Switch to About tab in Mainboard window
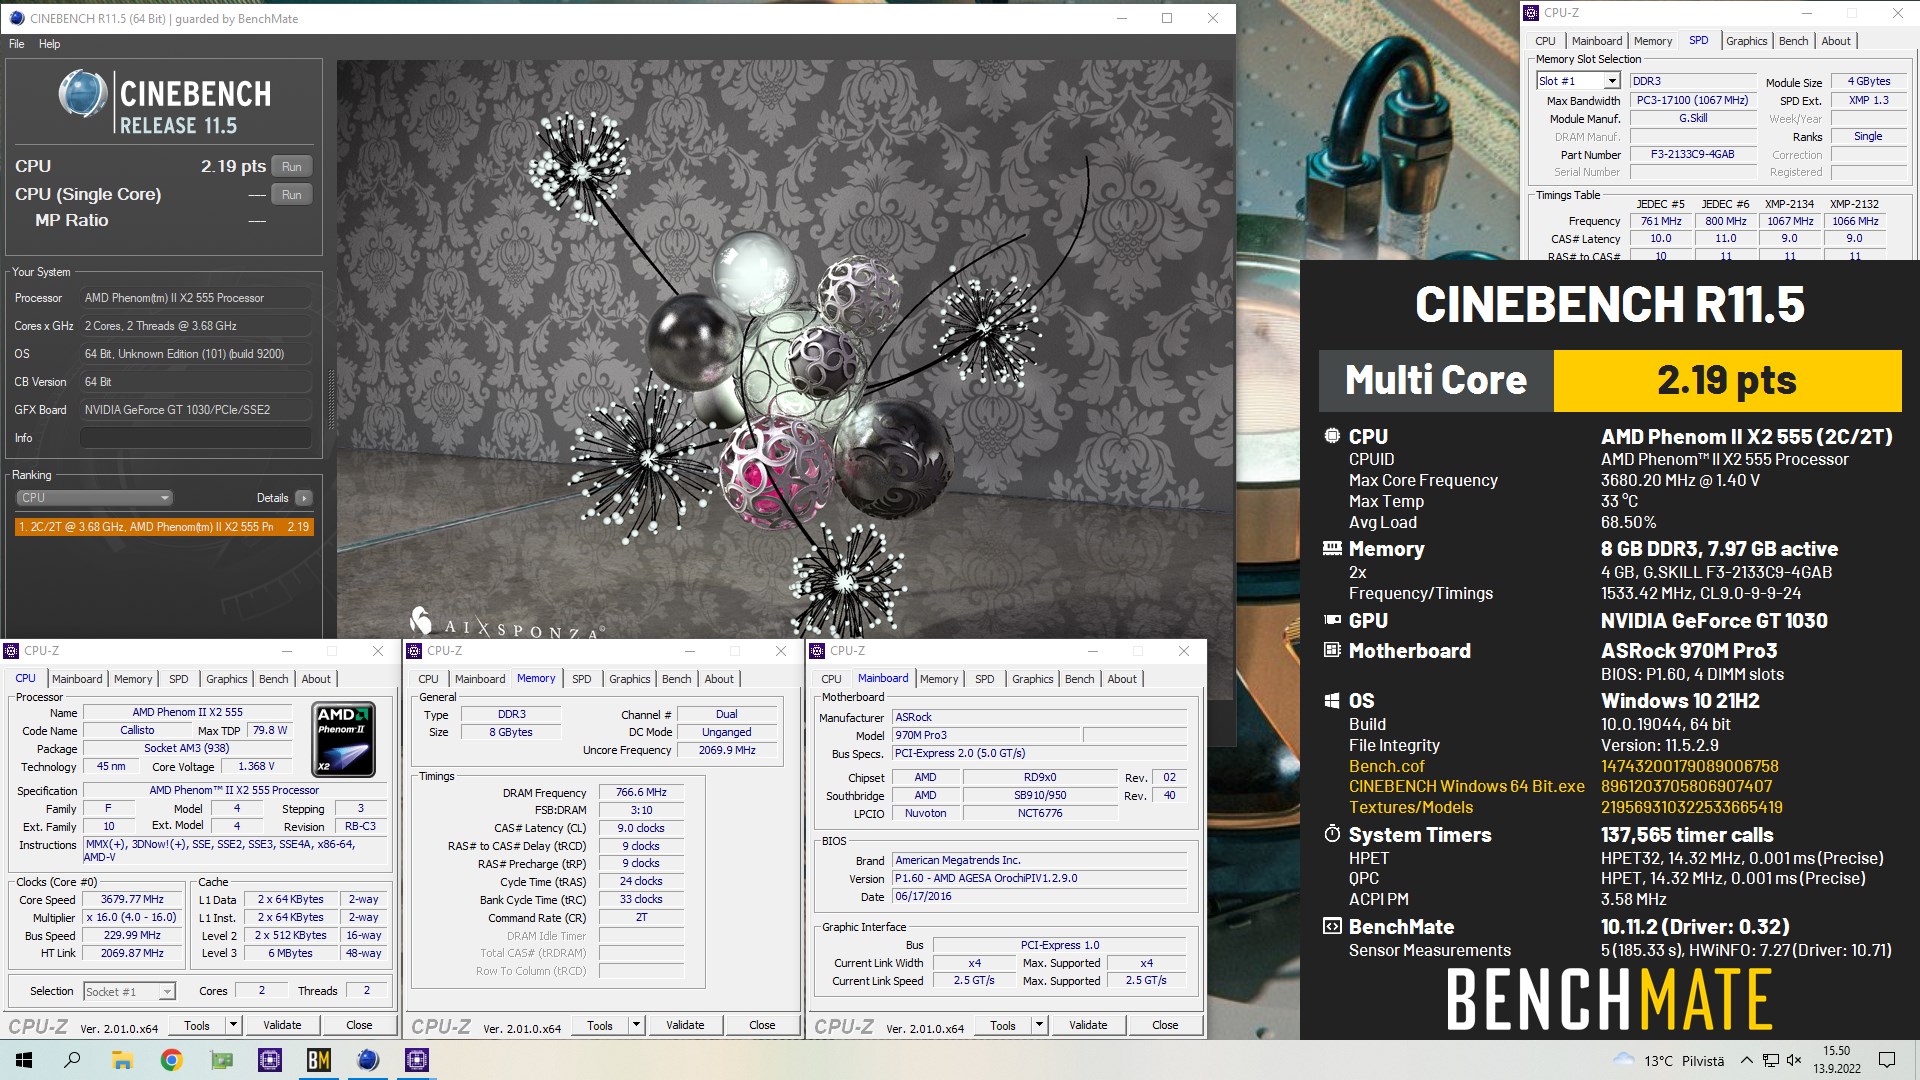Screen dimensions: 1920x1080 [1122, 679]
